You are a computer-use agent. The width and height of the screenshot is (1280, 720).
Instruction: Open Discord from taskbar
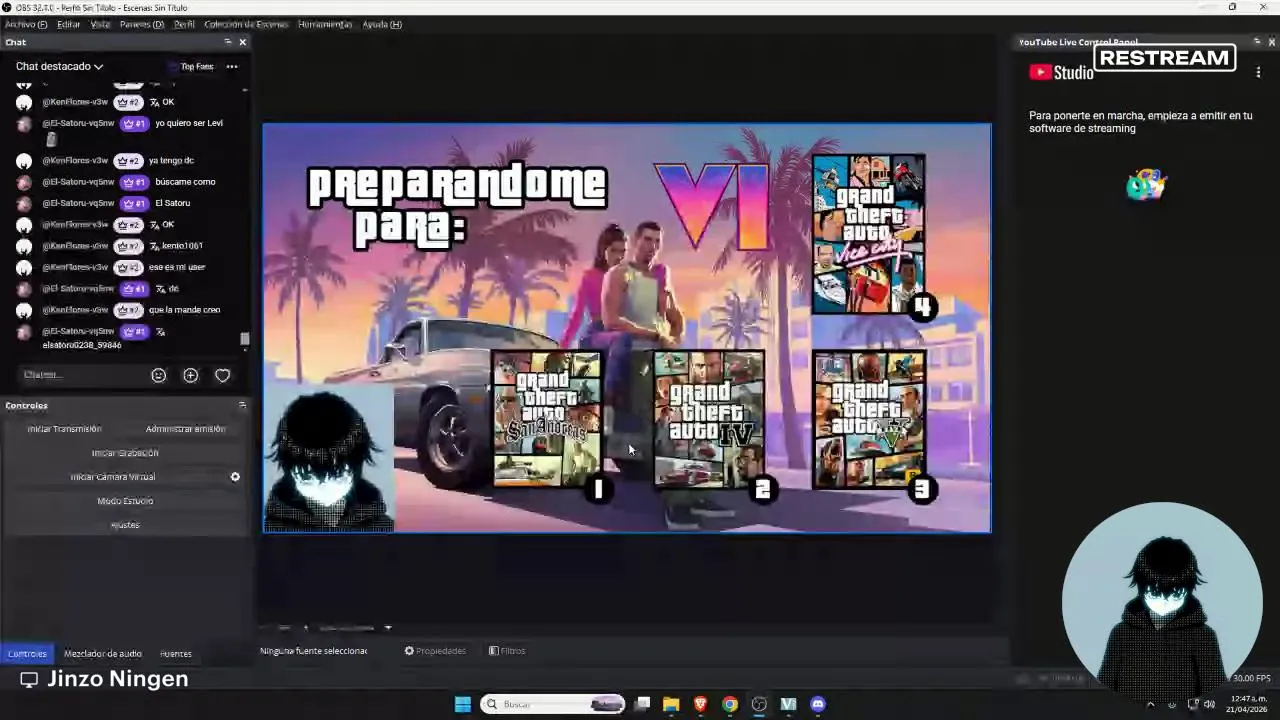pos(818,704)
